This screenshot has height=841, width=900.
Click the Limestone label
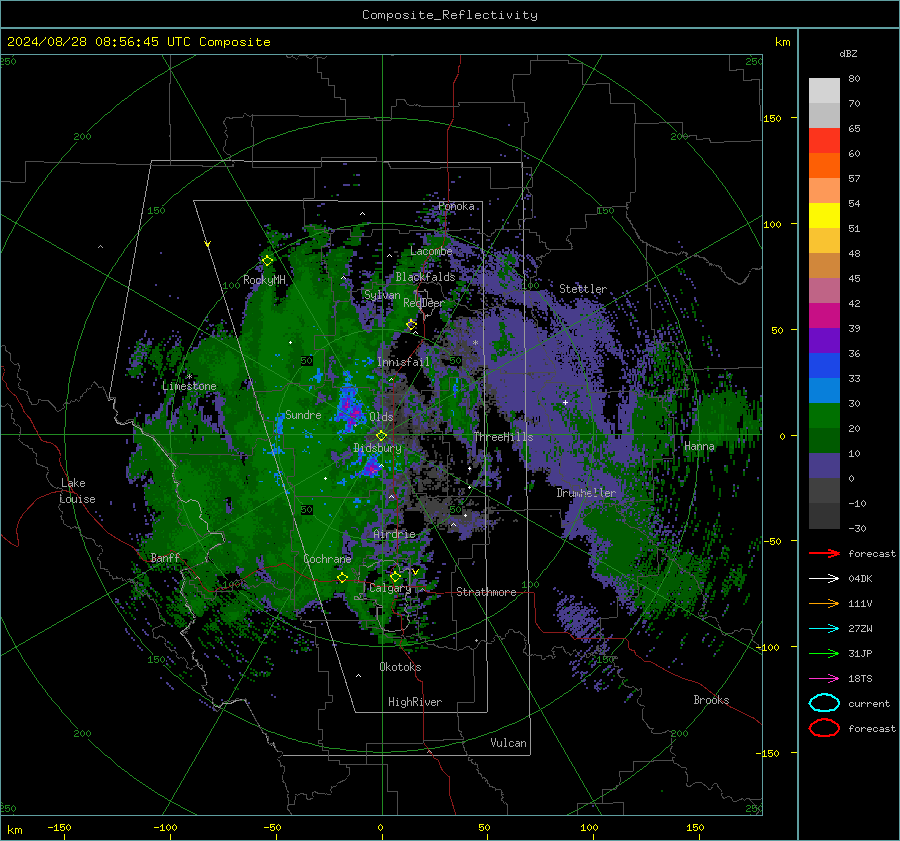point(189,386)
